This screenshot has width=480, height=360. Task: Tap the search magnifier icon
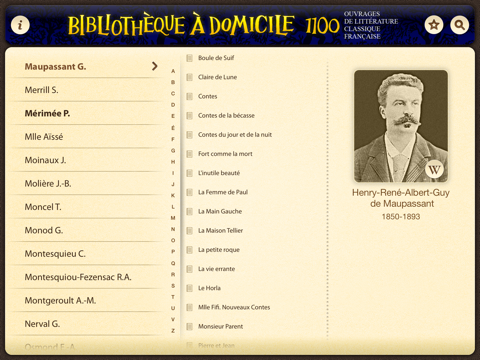click(x=460, y=25)
